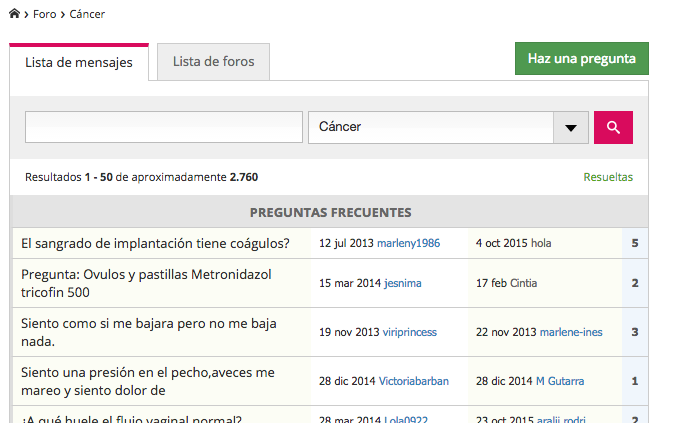View user profile M Gutarra

tap(560, 381)
